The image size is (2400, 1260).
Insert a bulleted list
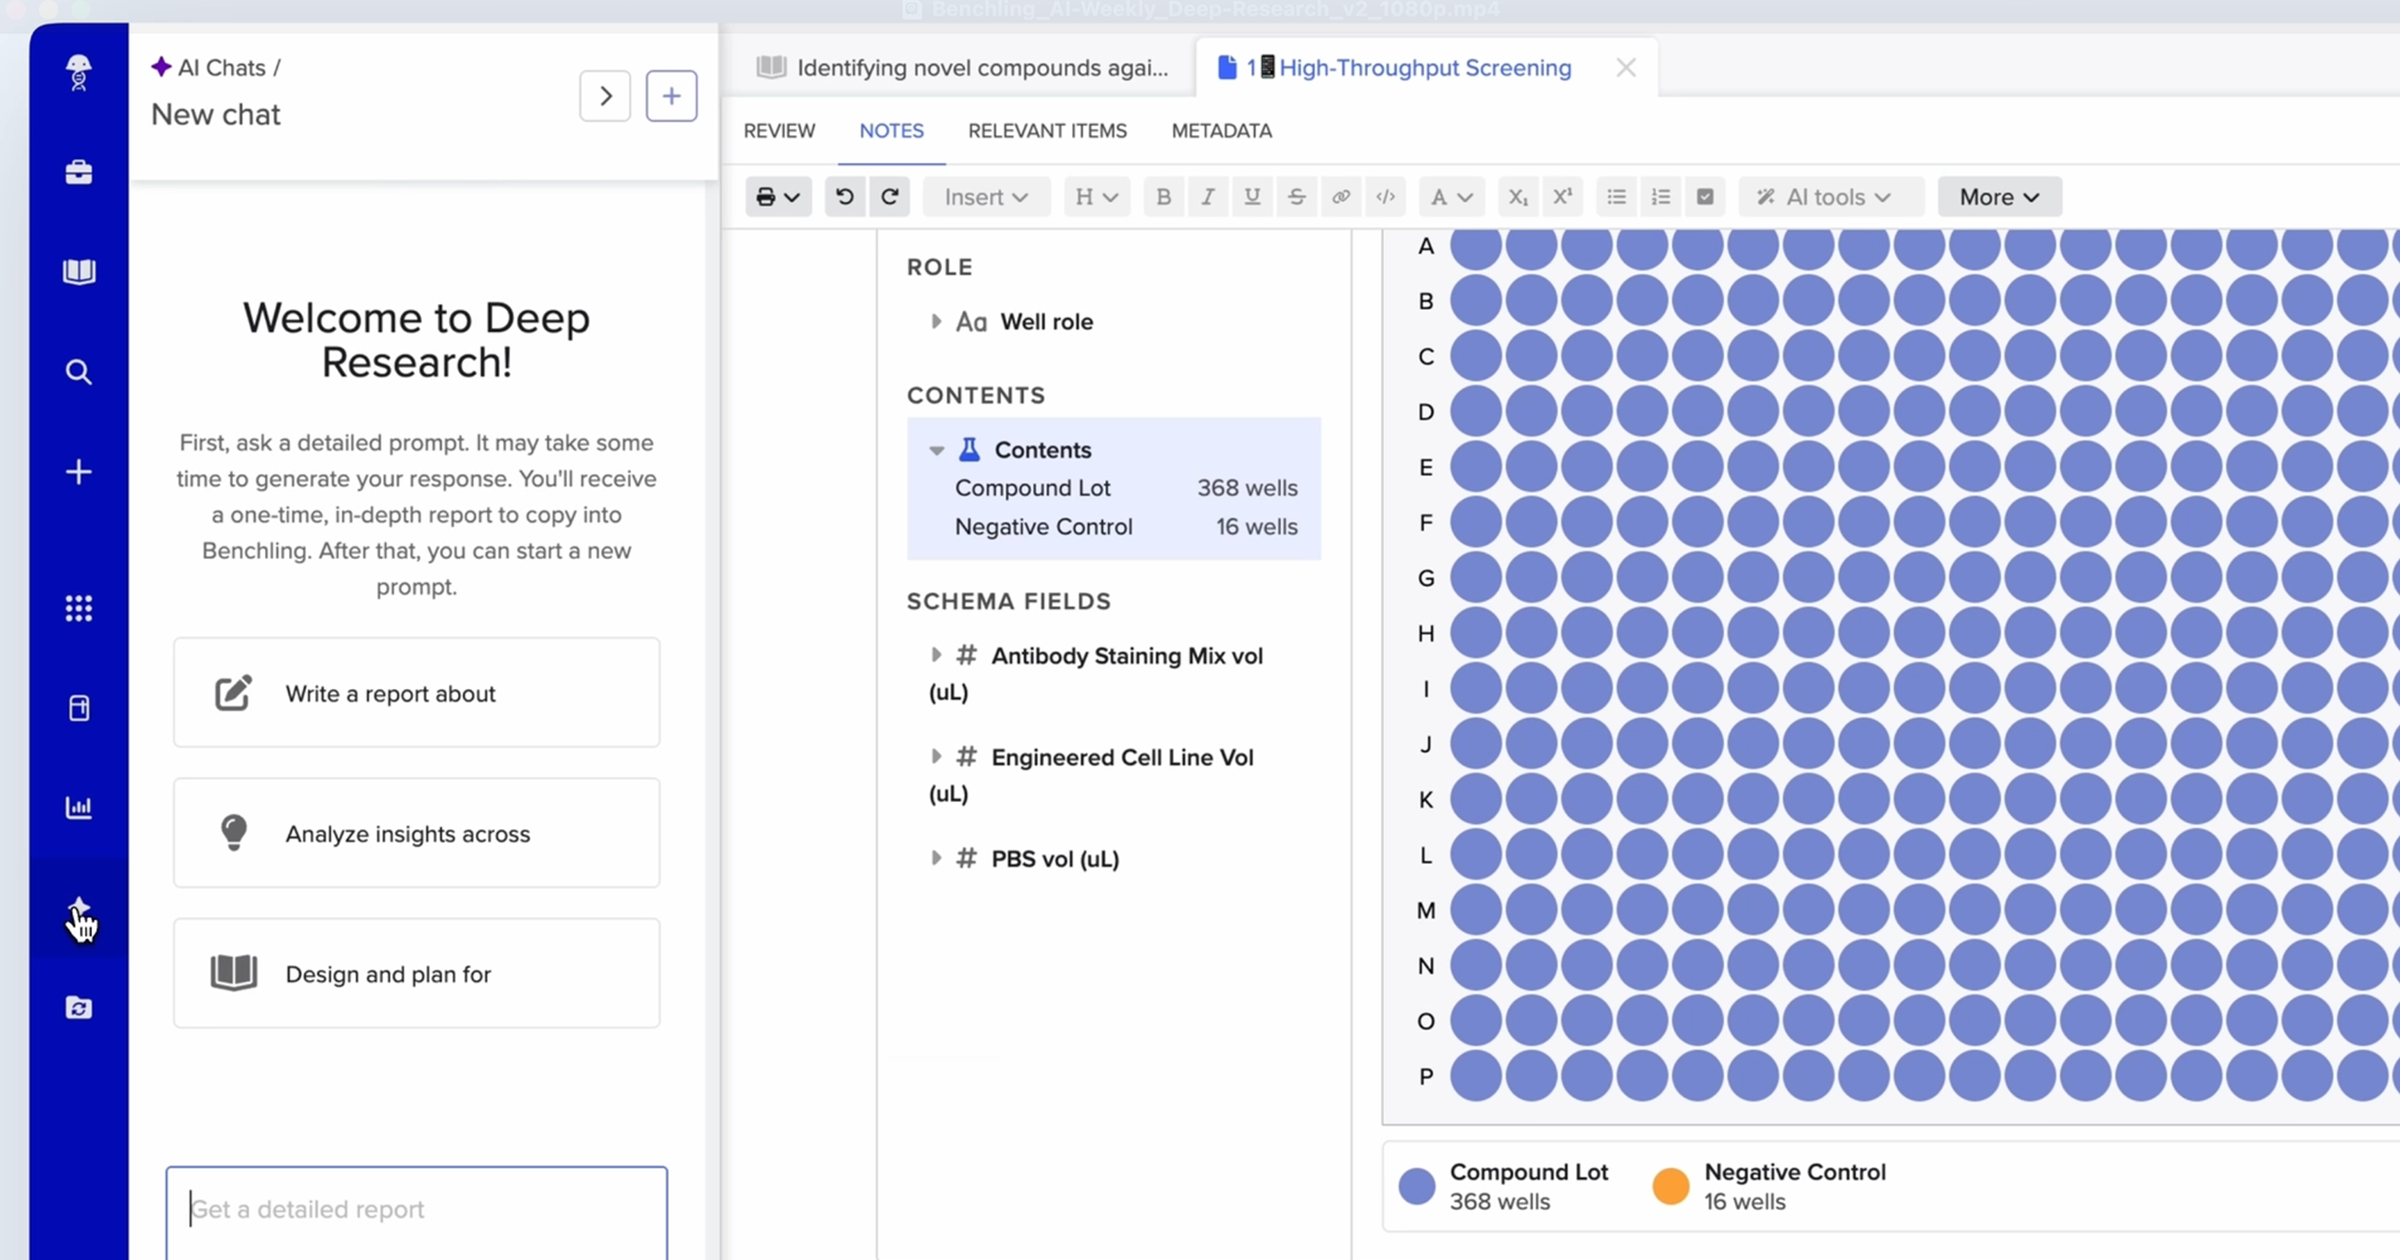tap(1616, 197)
